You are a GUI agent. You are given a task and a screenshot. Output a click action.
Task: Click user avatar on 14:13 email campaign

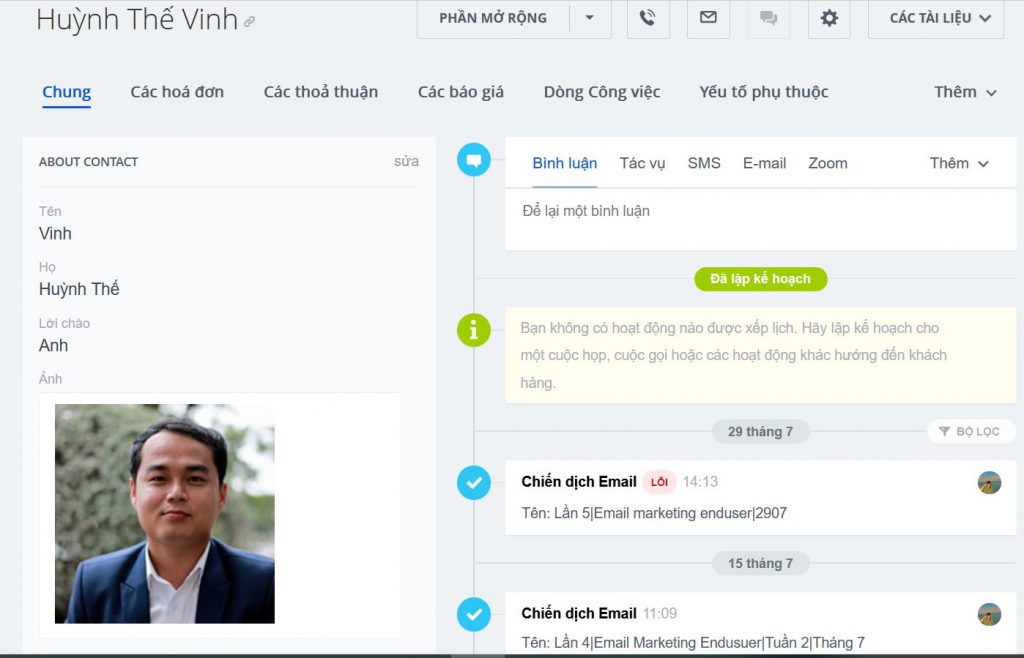(x=989, y=483)
